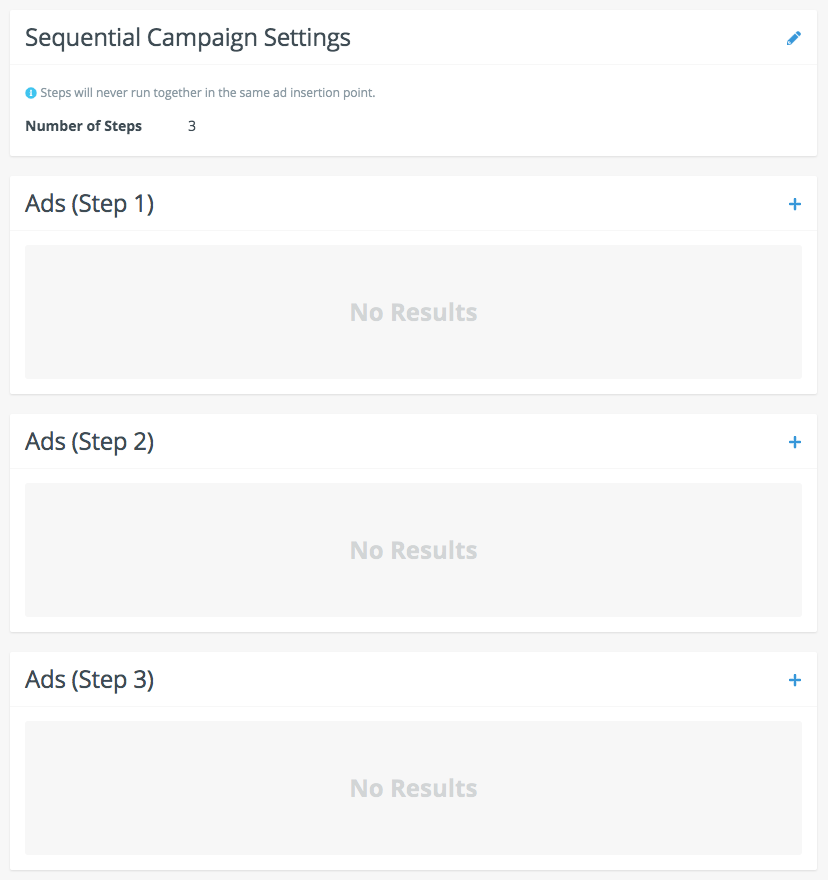828x880 pixels.
Task: Click the No Results placeholder under Step 1
Action: (x=413, y=312)
